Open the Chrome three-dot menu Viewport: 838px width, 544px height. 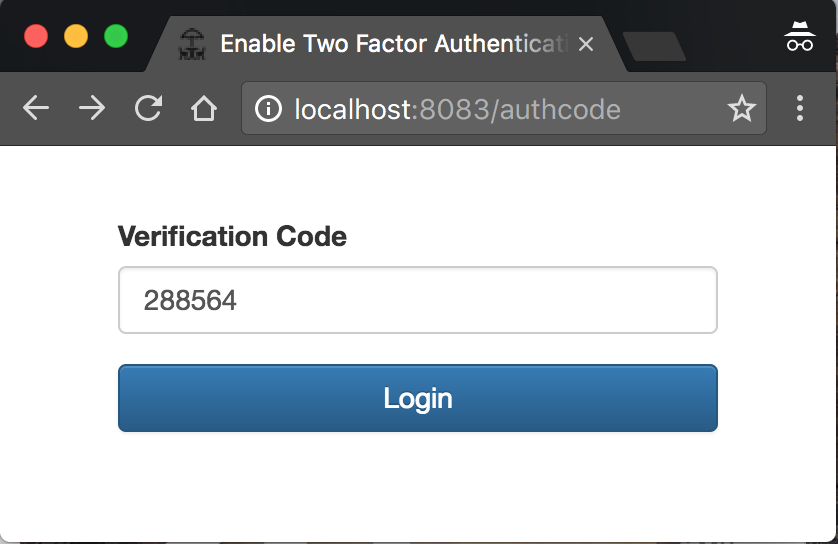point(799,109)
